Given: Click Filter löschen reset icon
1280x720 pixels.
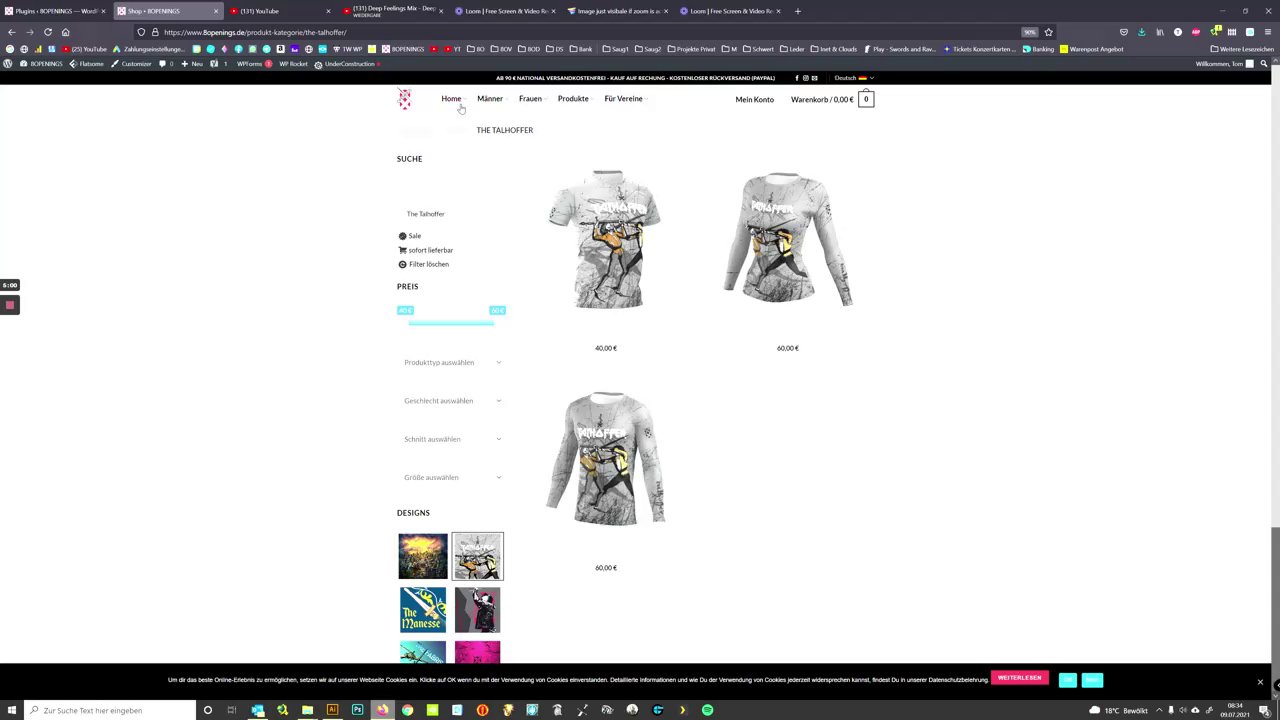Looking at the screenshot, I should pyautogui.click(x=402, y=264).
